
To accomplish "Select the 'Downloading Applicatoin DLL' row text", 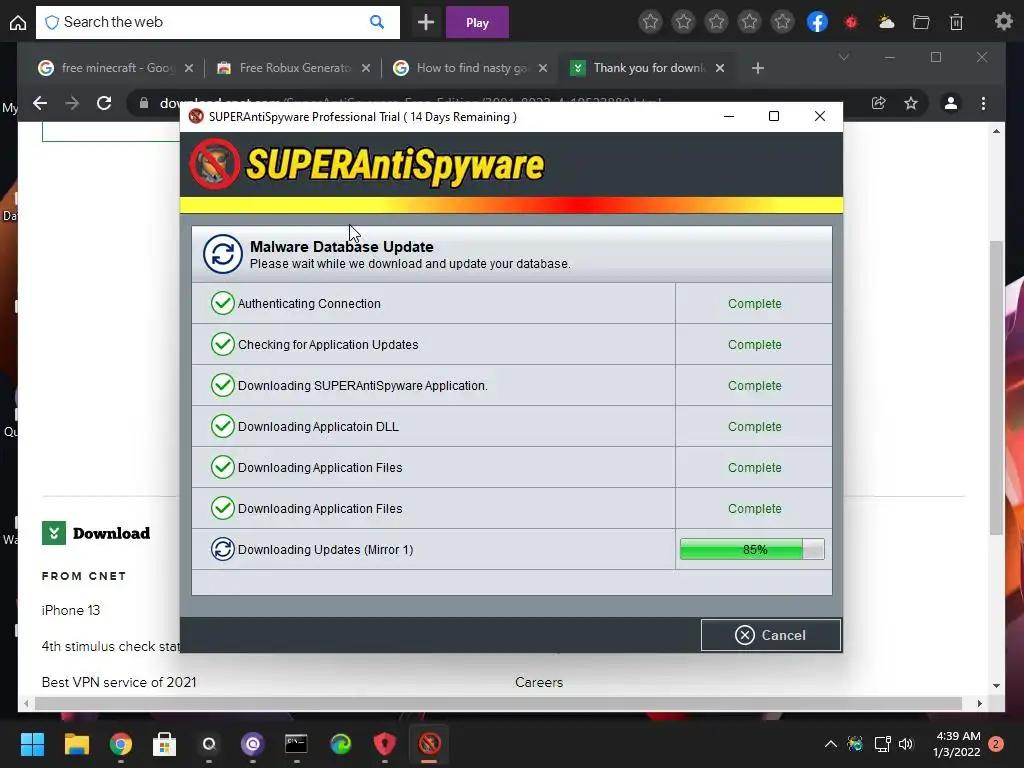I will pos(318,426).
